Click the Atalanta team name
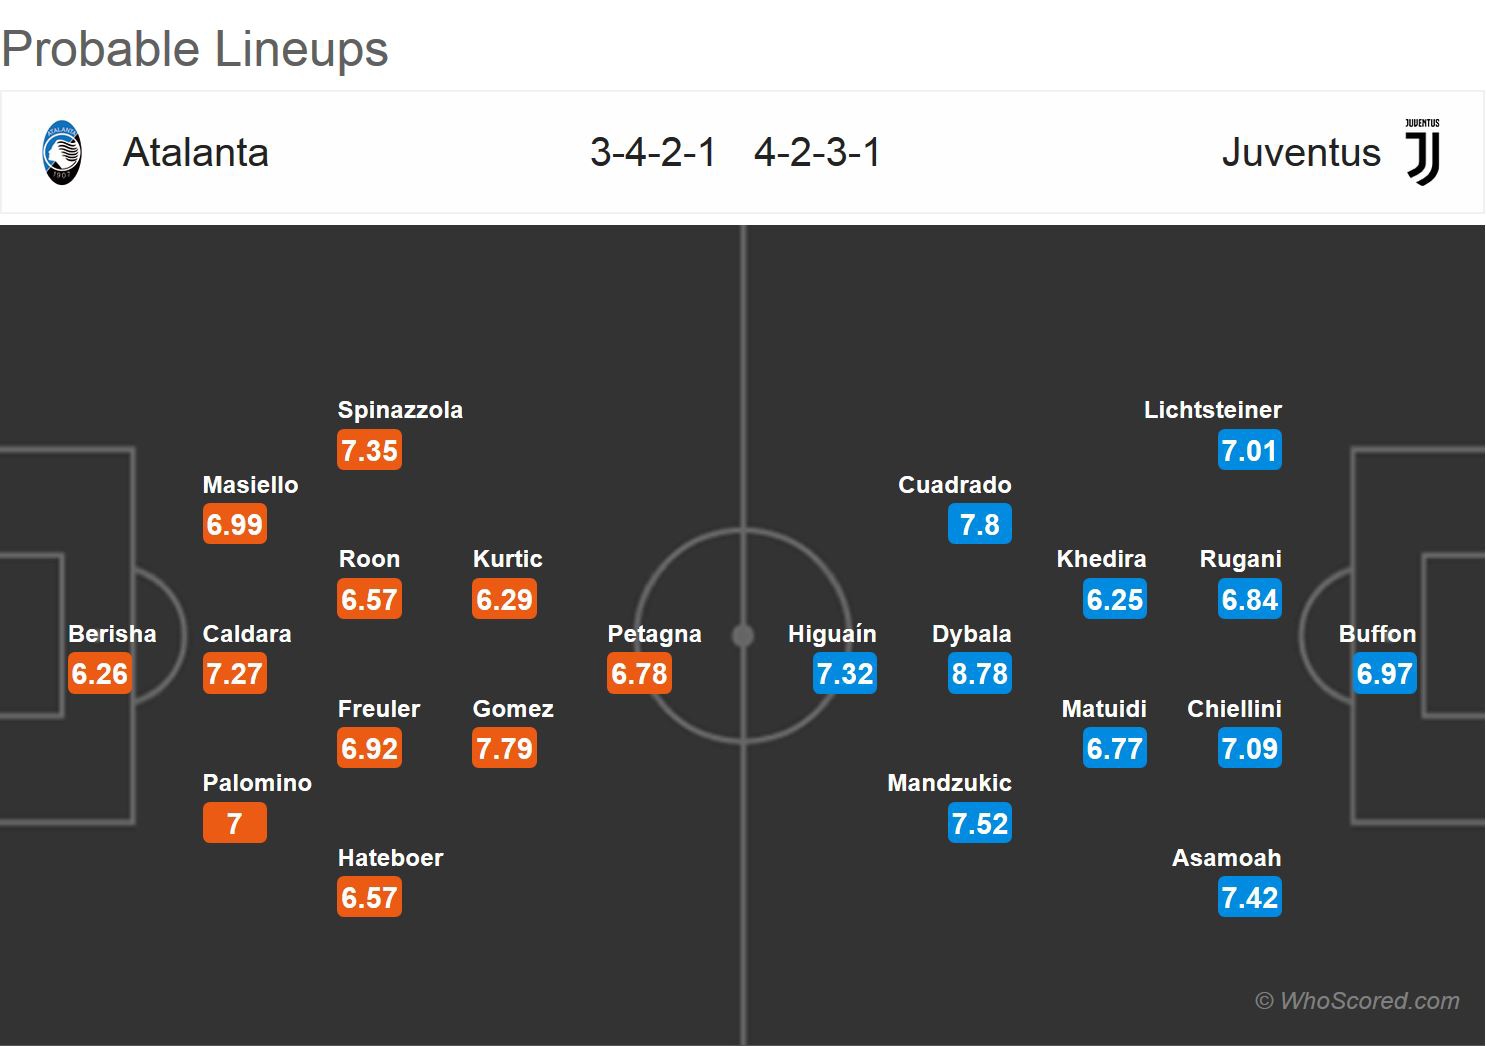 (196, 153)
